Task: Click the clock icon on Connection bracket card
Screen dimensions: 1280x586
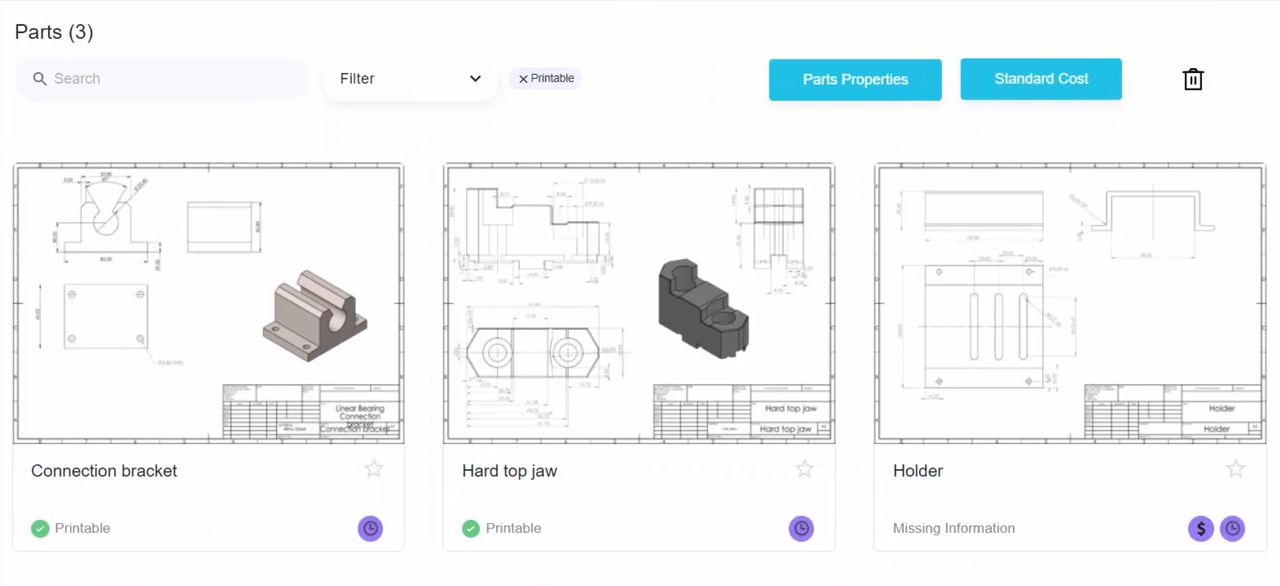Action: (370, 528)
